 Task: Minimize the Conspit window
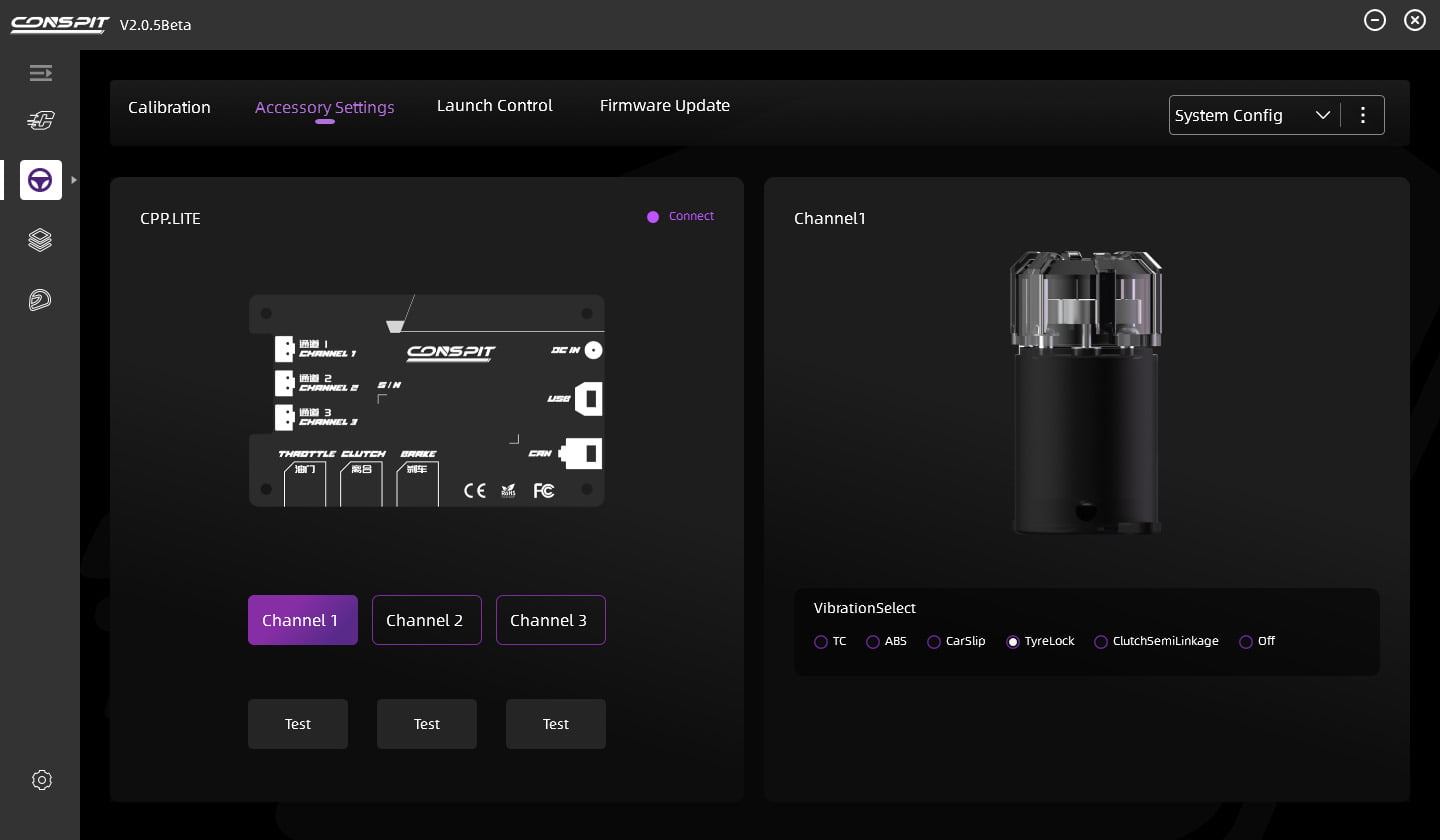click(x=1375, y=20)
